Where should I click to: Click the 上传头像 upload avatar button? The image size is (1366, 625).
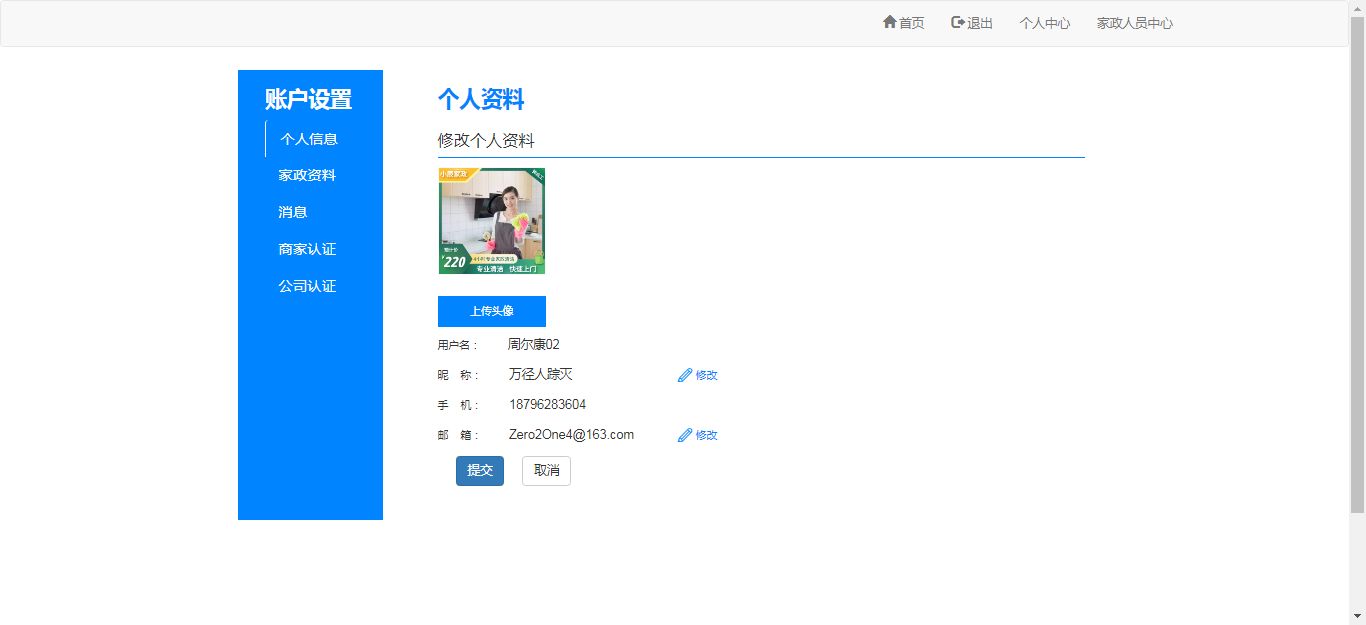coord(492,311)
